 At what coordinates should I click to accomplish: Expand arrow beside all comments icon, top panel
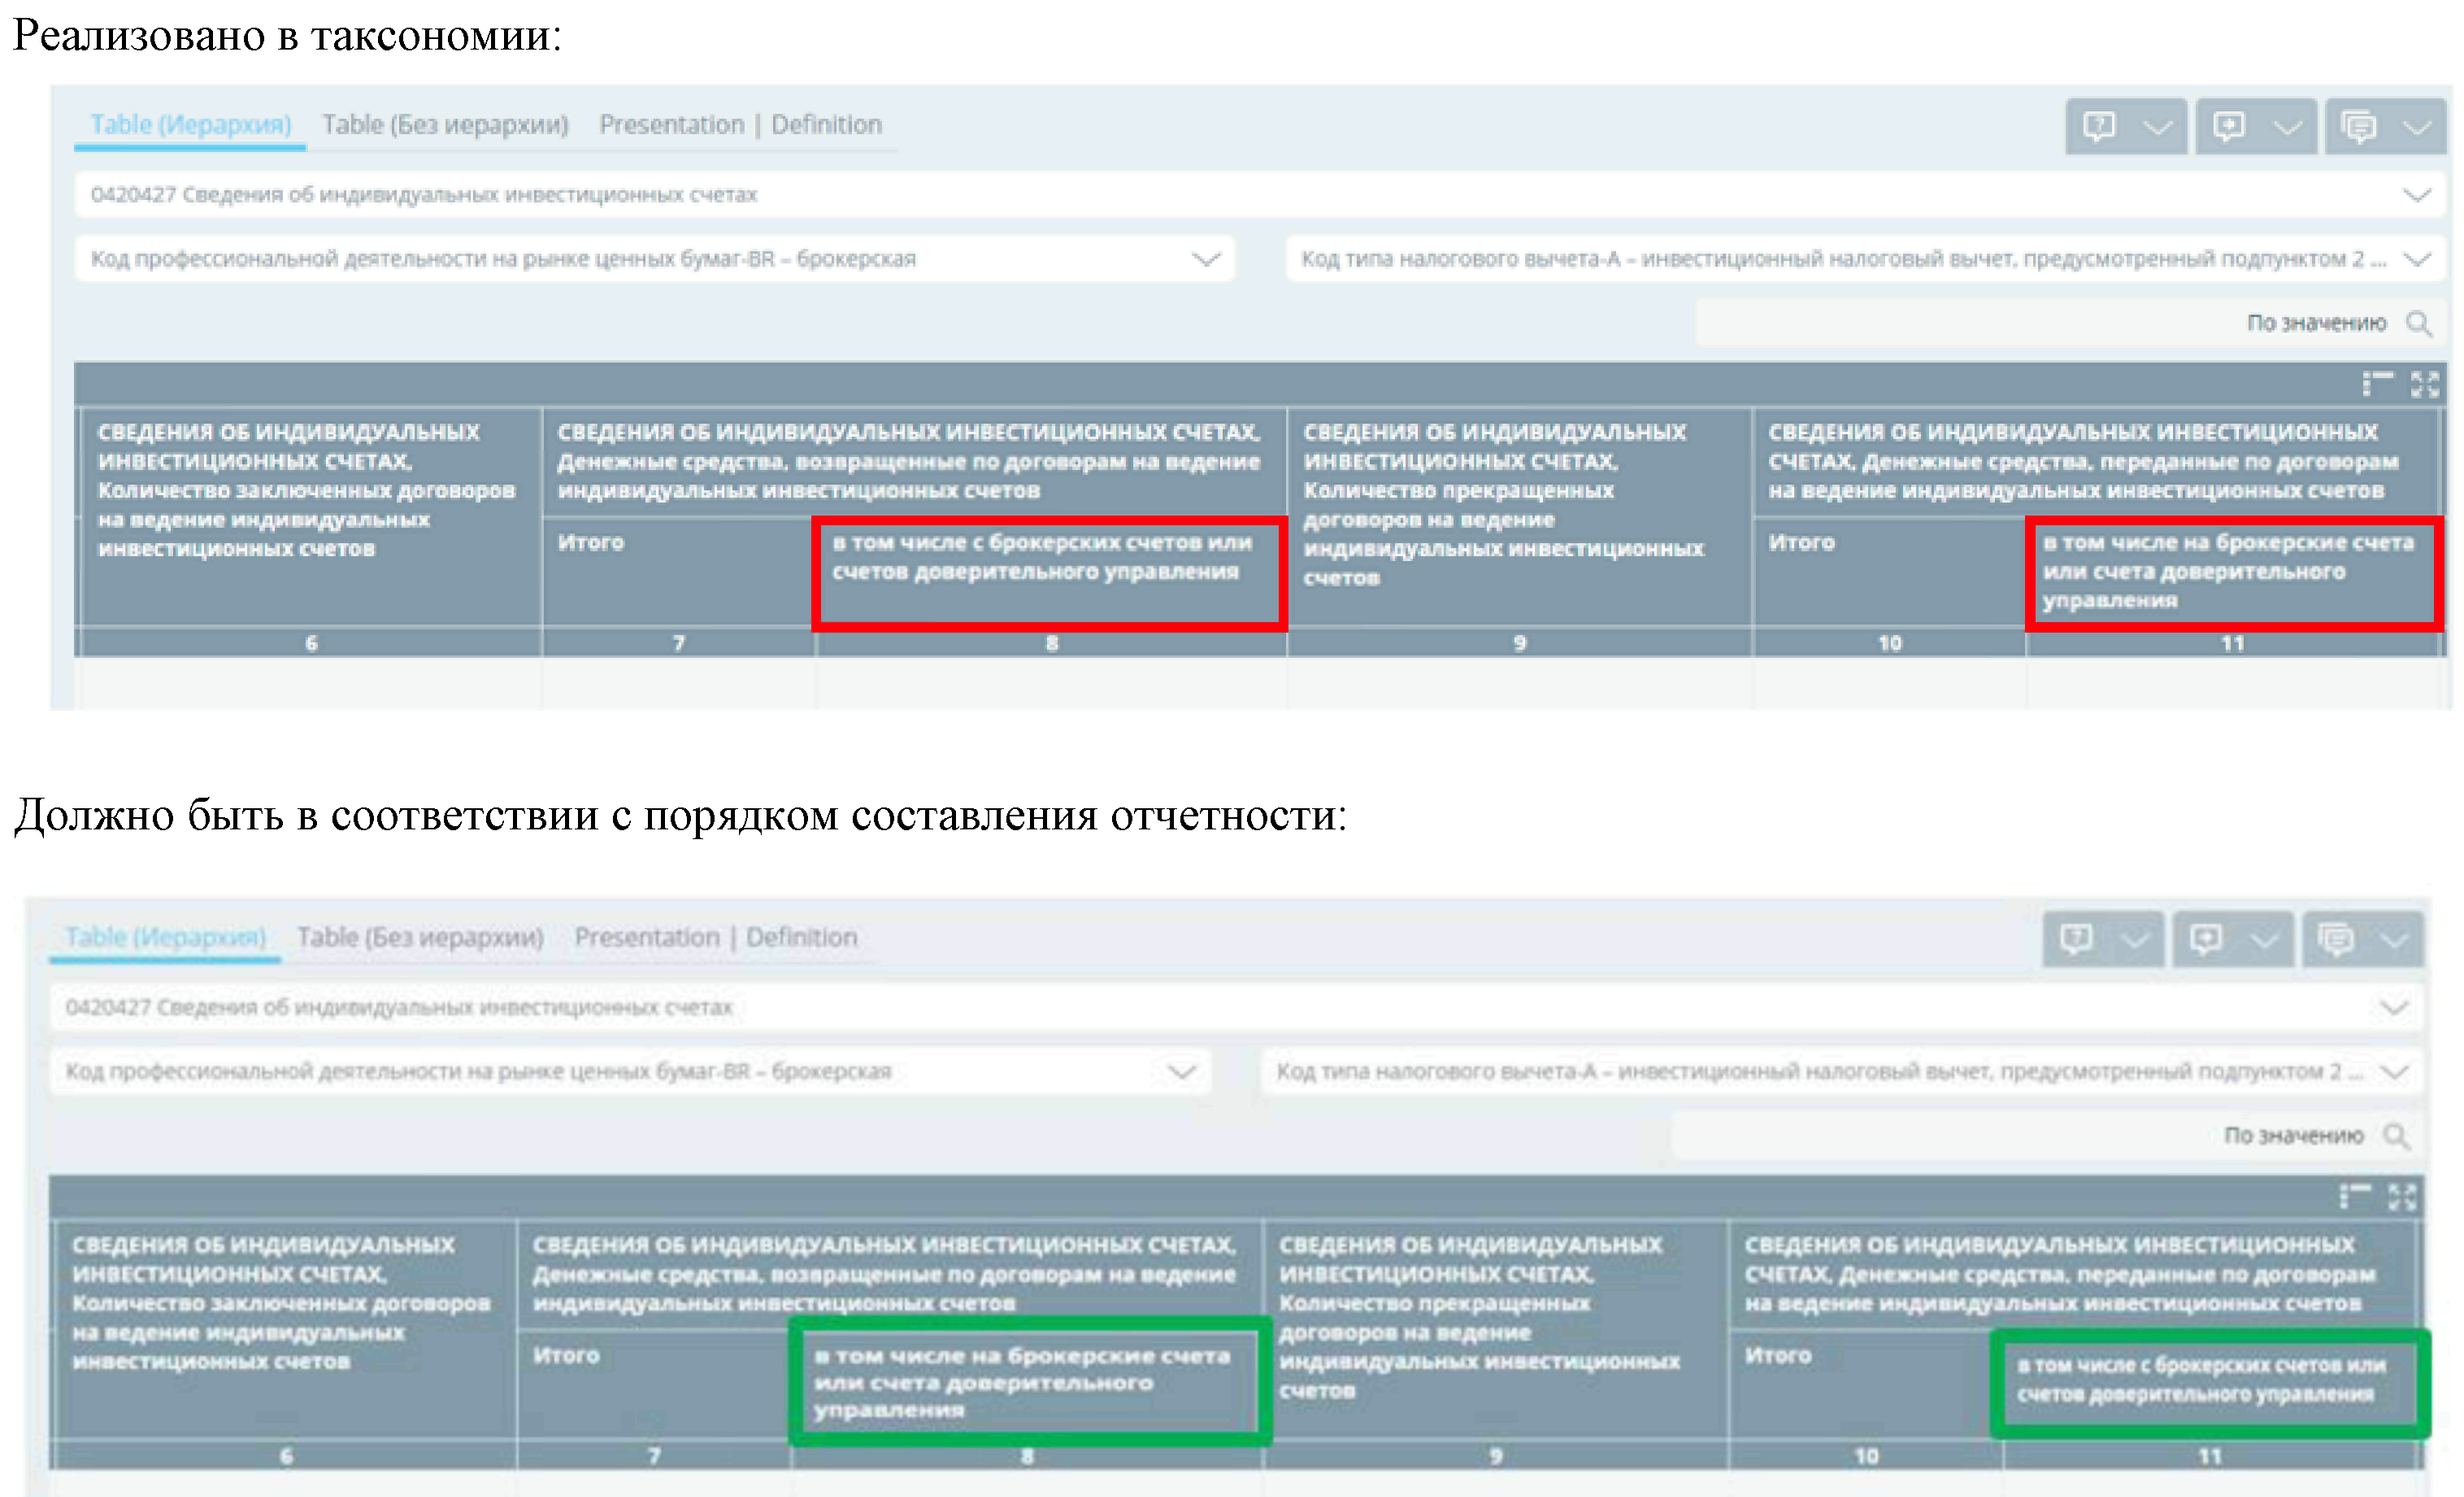tap(2417, 127)
